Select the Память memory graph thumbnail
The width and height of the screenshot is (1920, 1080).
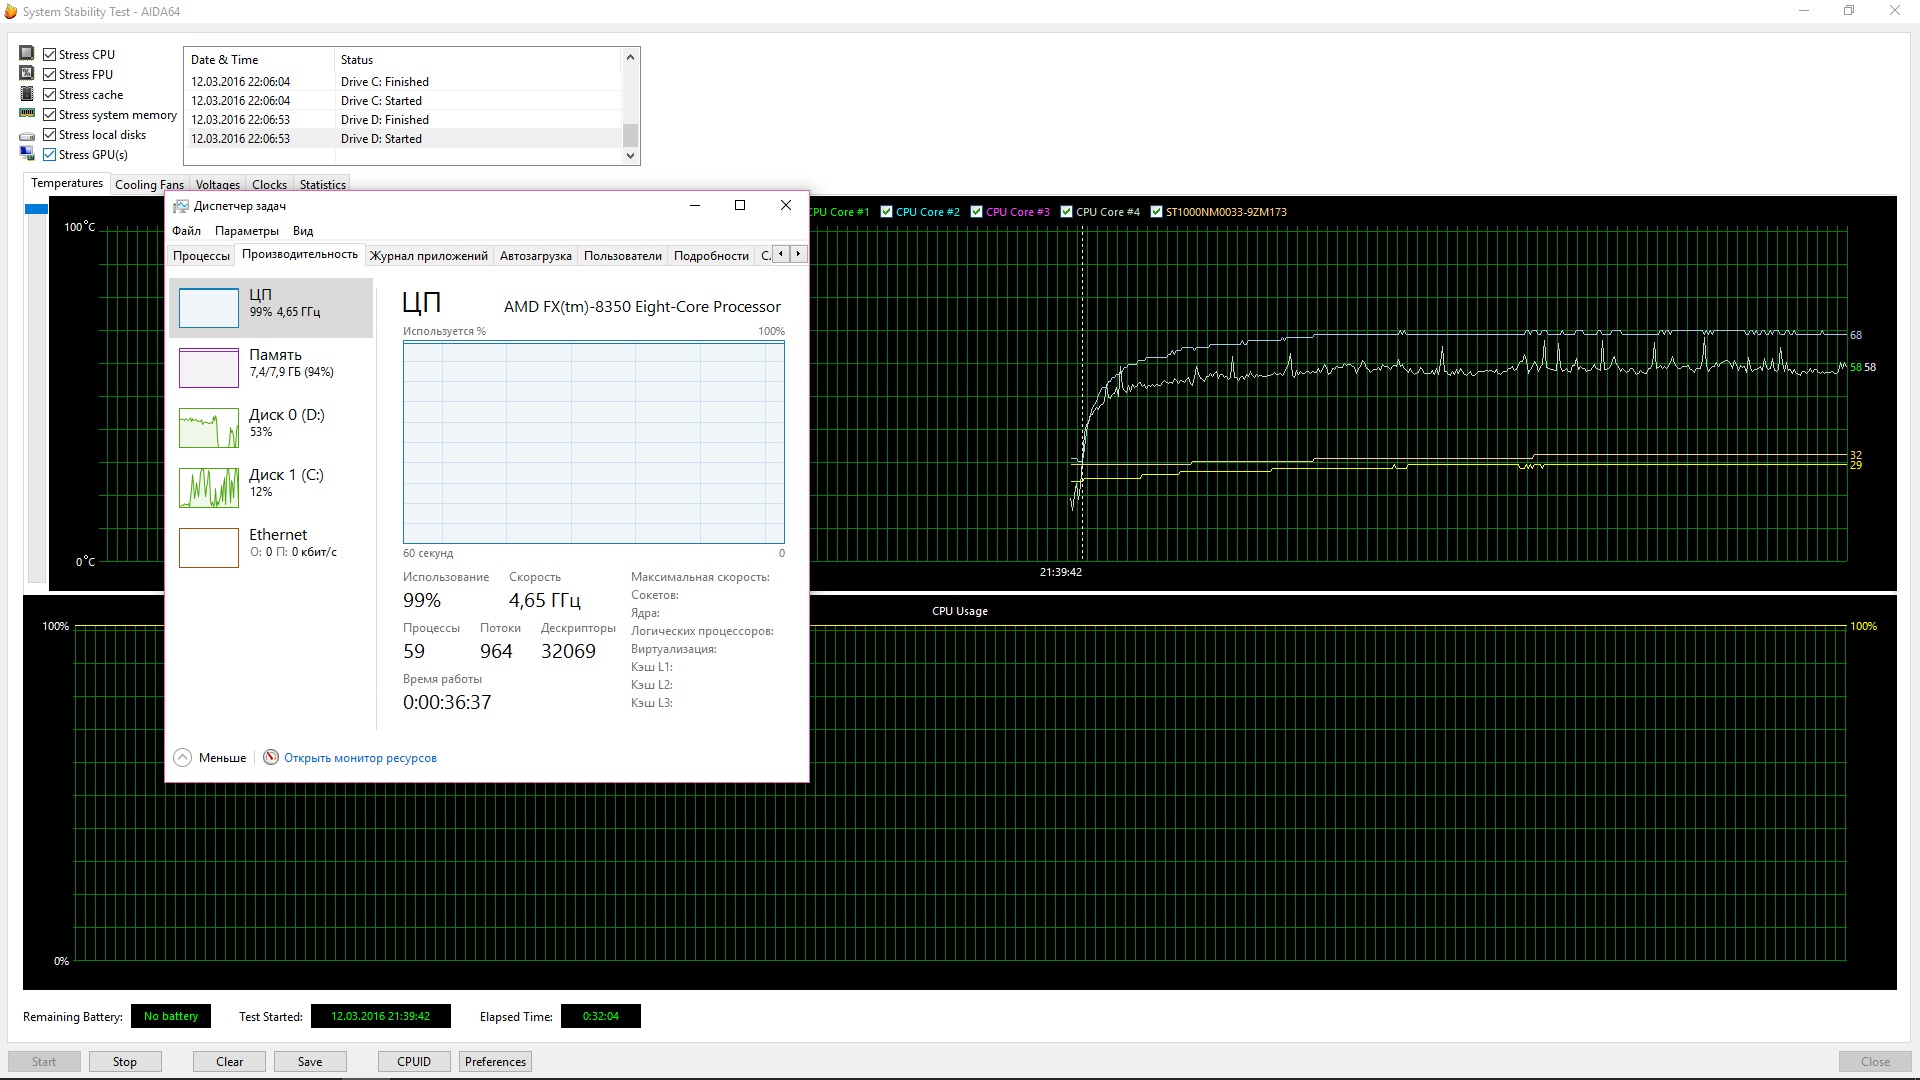pos(209,367)
